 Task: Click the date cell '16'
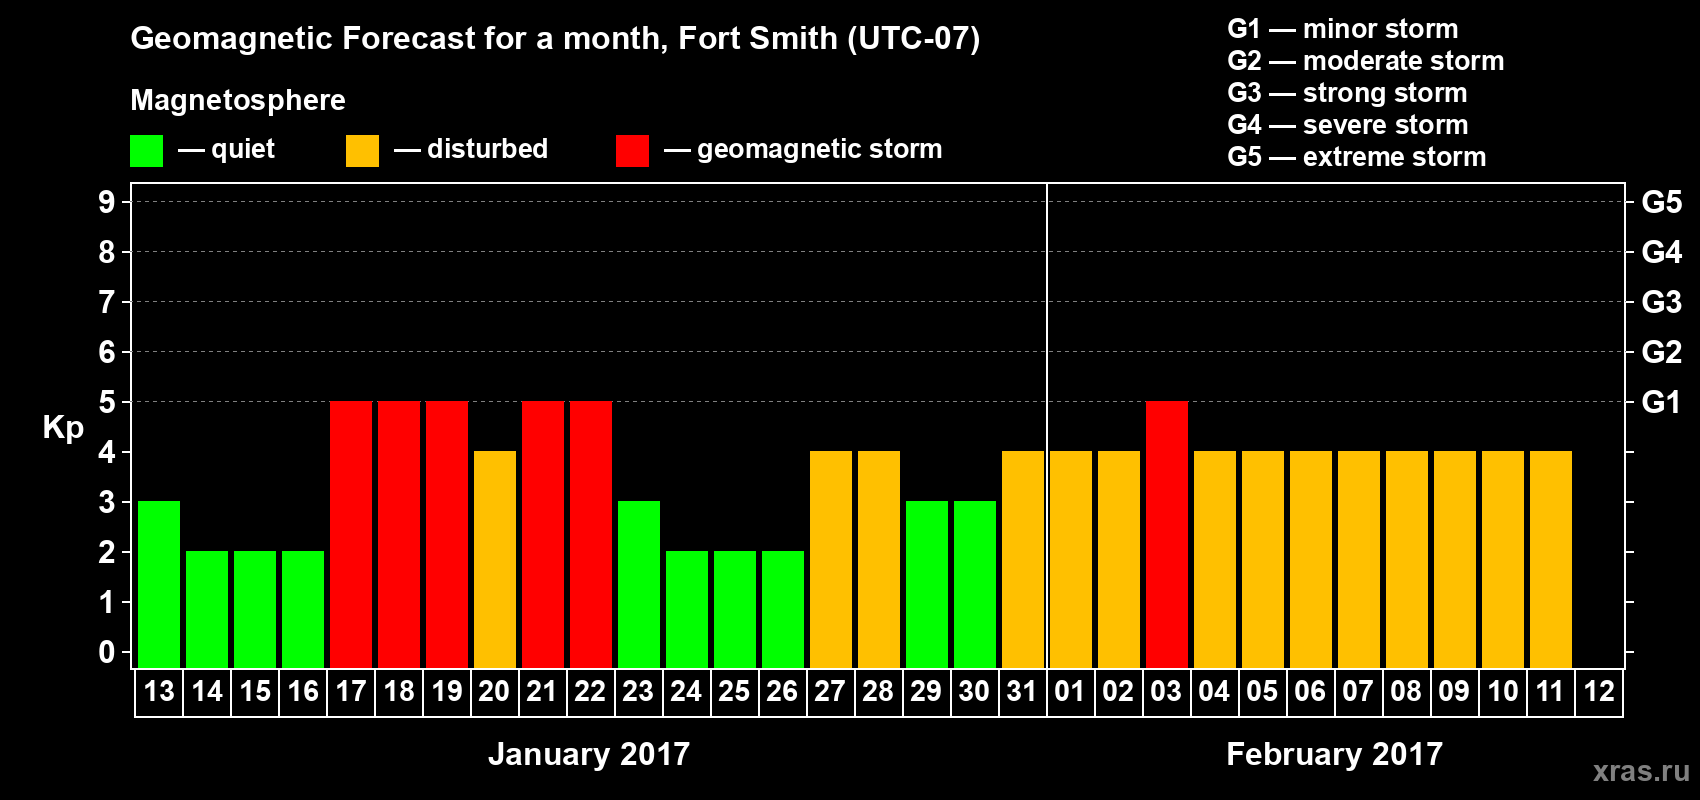[303, 692]
